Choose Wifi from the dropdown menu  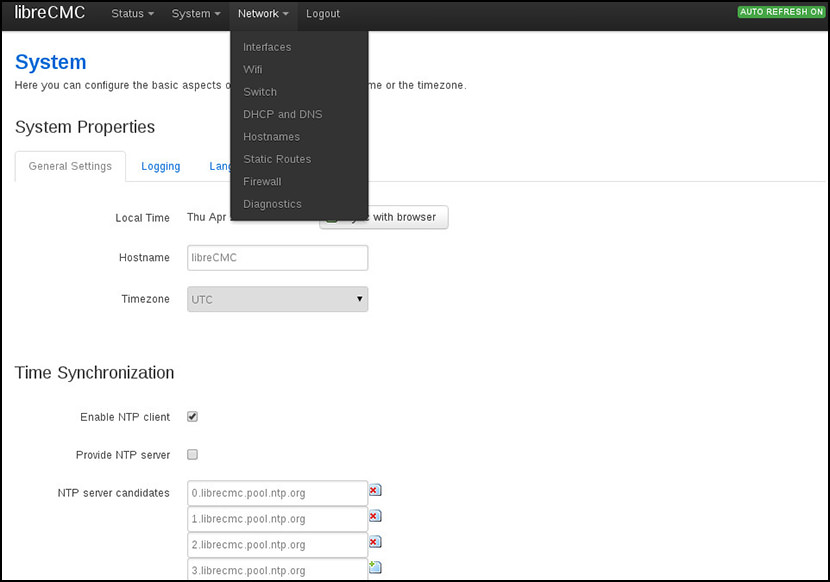click(253, 70)
